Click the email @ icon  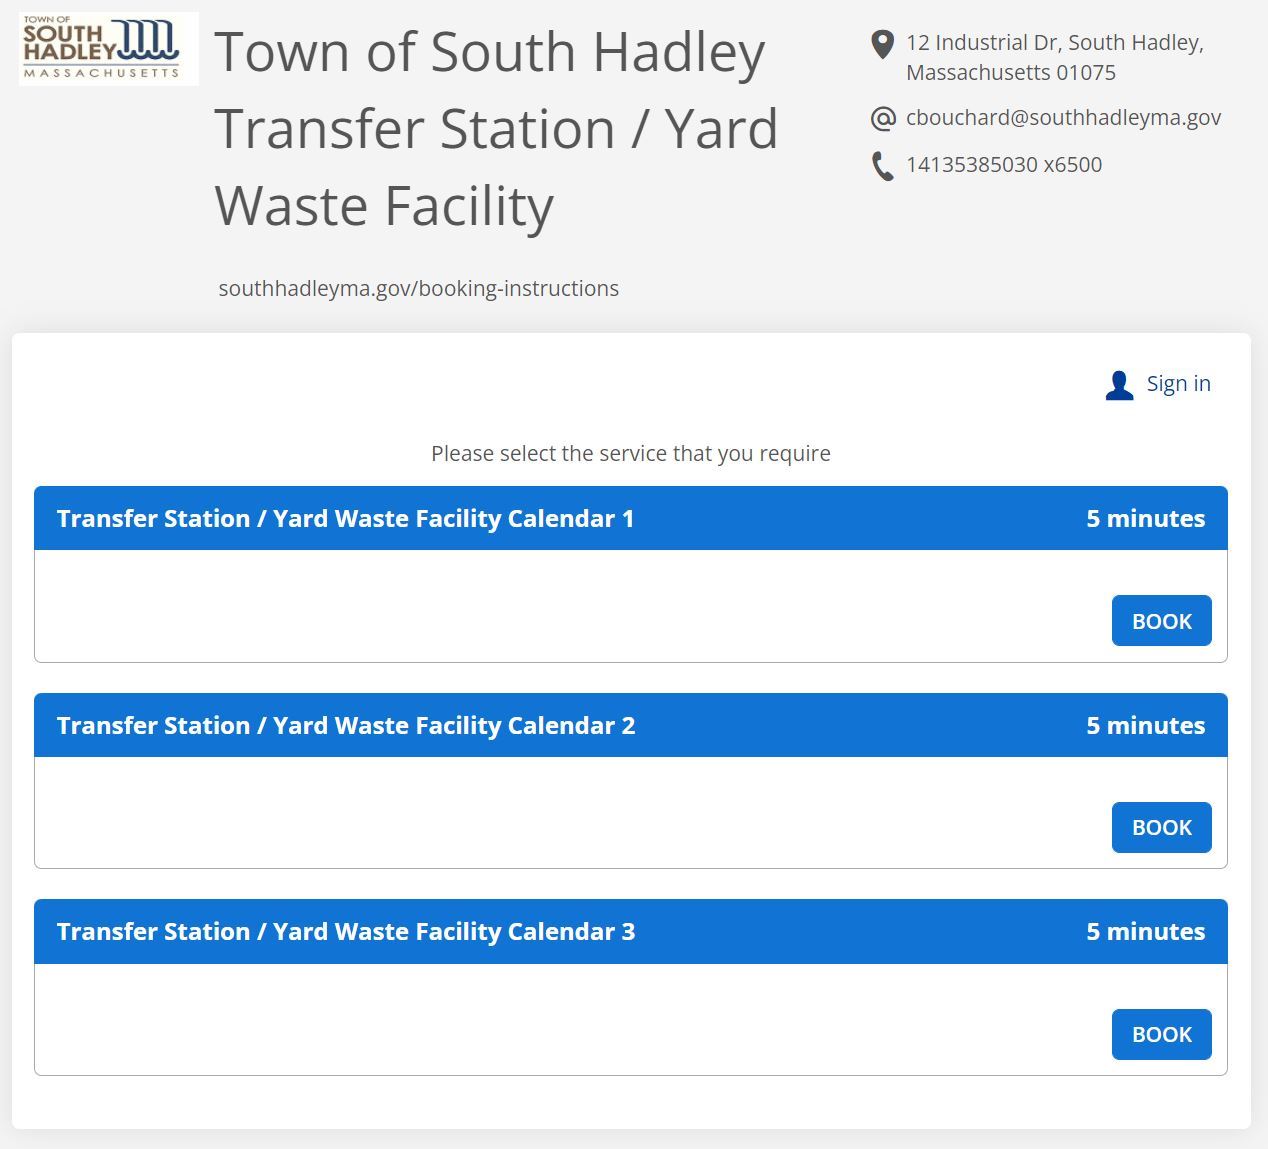883,119
